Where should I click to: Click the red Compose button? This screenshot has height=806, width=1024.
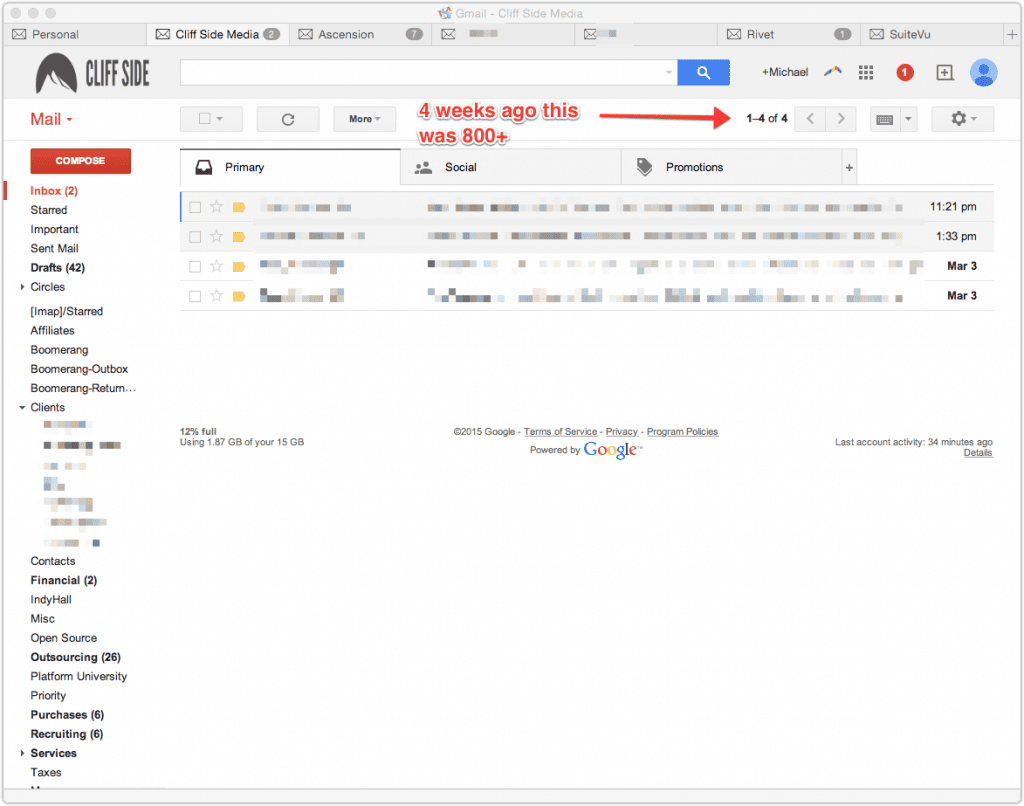(x=80, y=161)
